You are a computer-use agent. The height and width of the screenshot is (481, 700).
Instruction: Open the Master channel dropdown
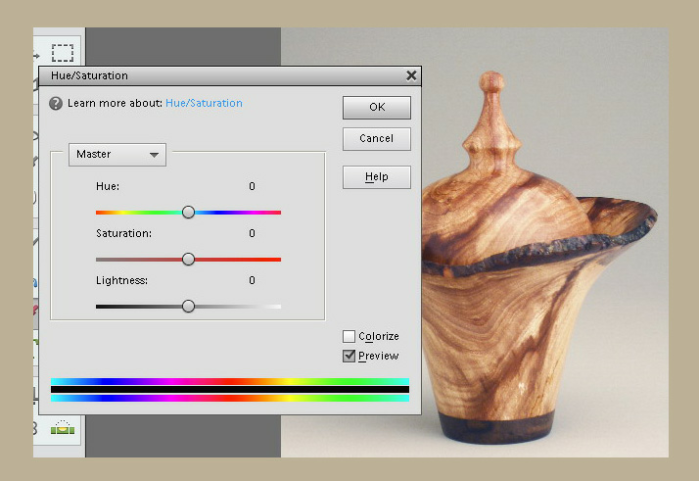[117, 155]
